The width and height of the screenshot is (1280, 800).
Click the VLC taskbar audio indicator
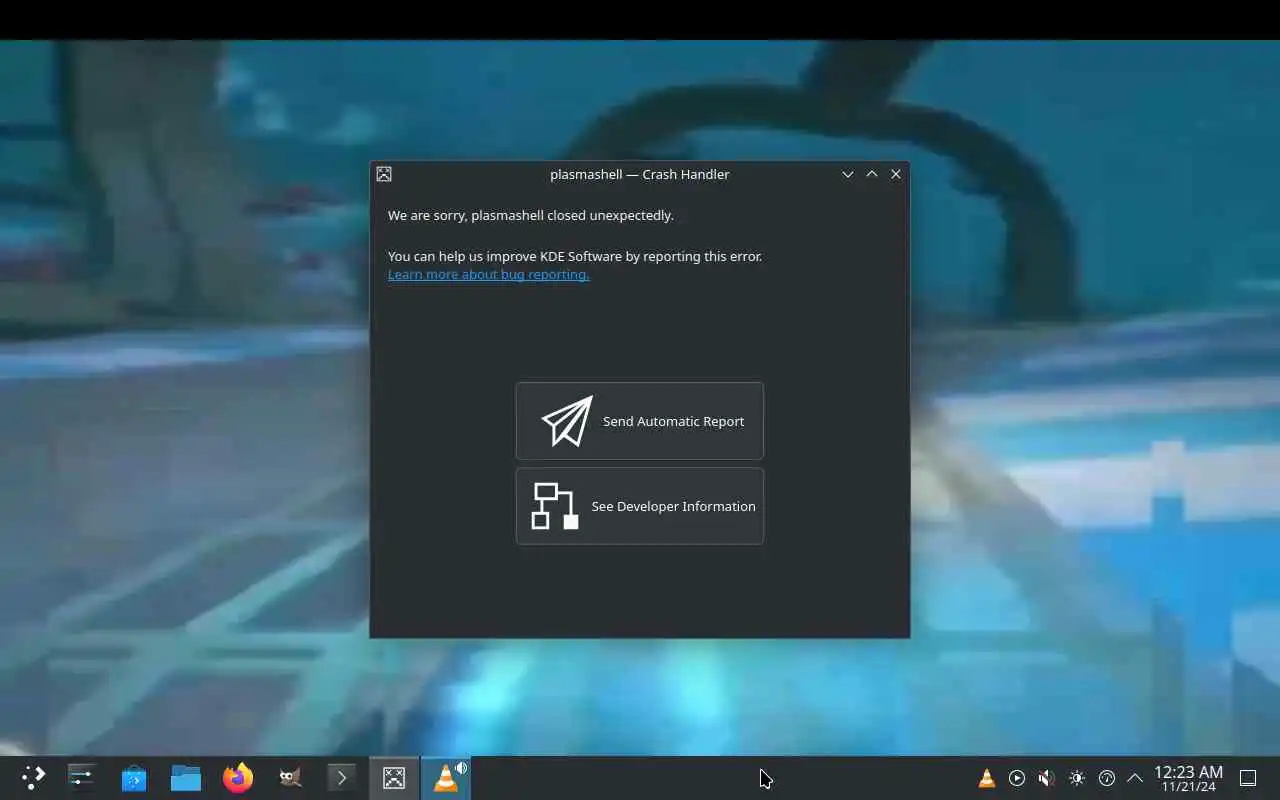461,768
